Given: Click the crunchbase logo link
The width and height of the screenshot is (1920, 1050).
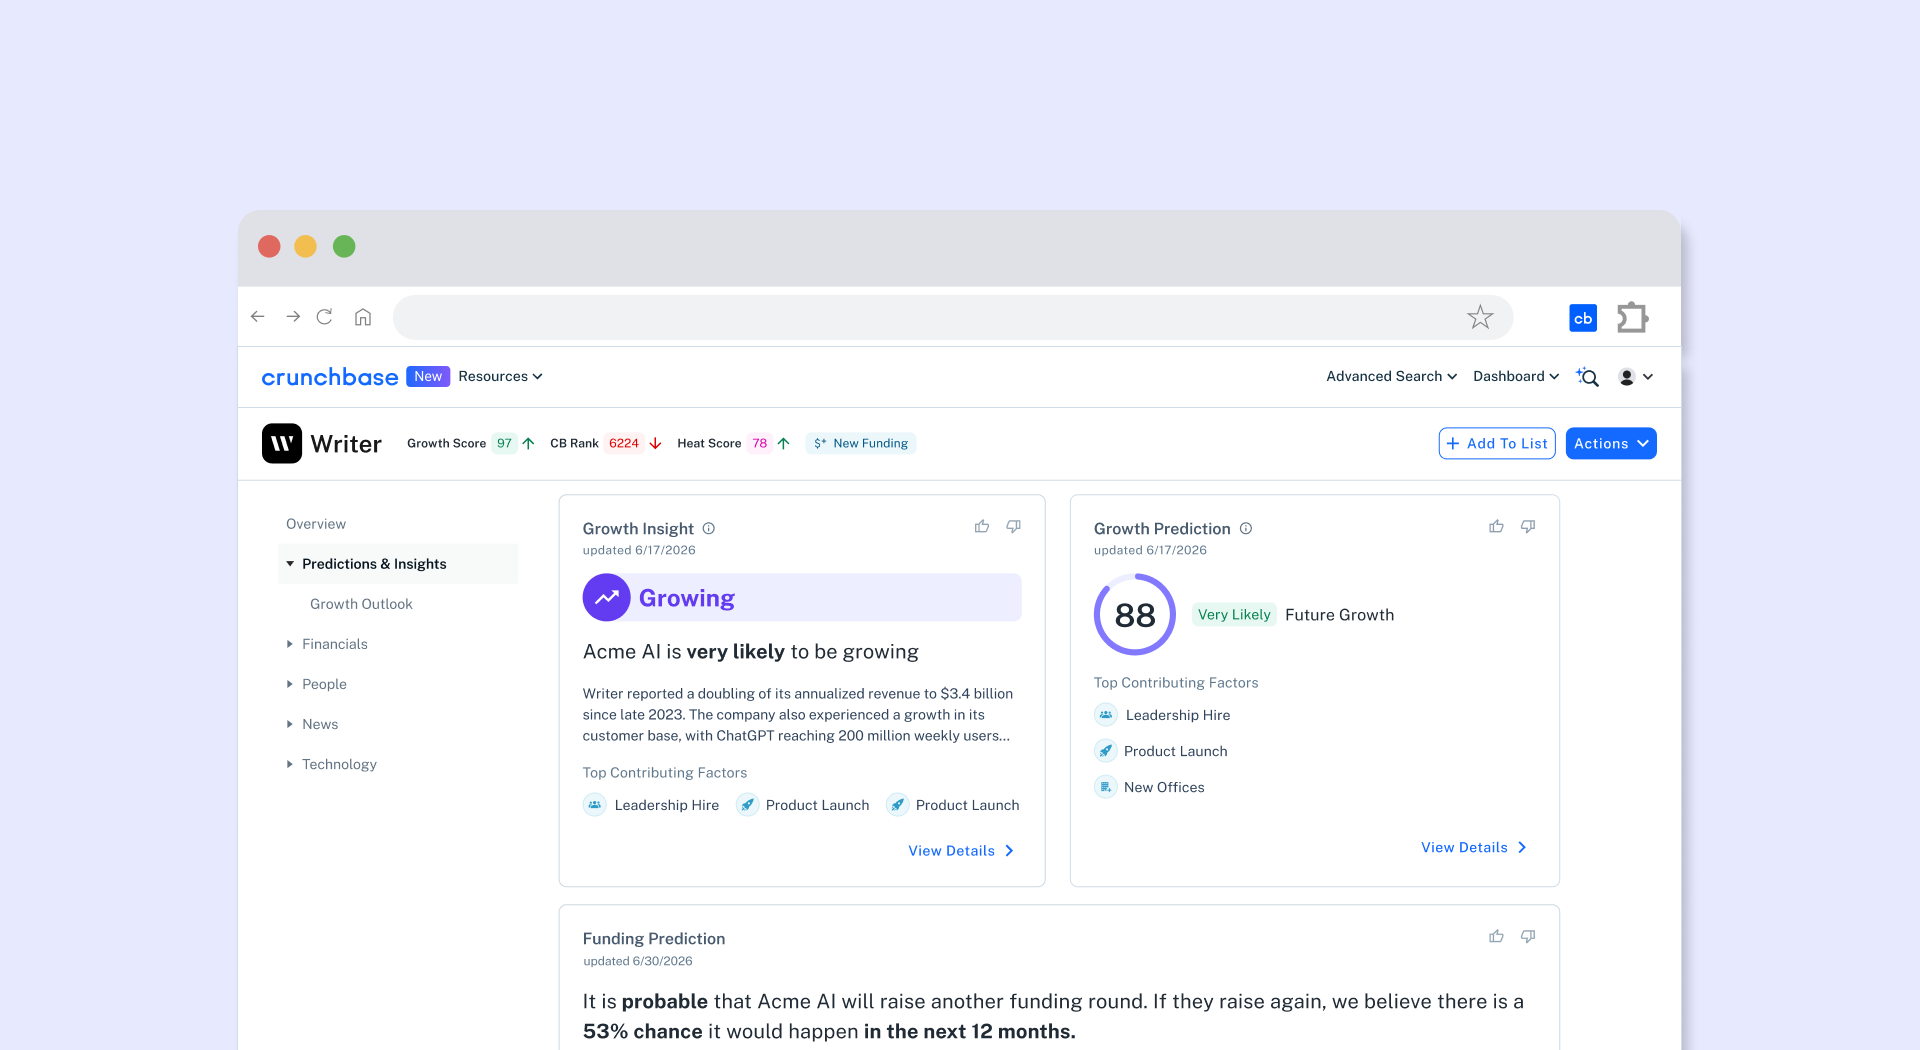Looking at the screenshot, I should click(x=330, y=377).
